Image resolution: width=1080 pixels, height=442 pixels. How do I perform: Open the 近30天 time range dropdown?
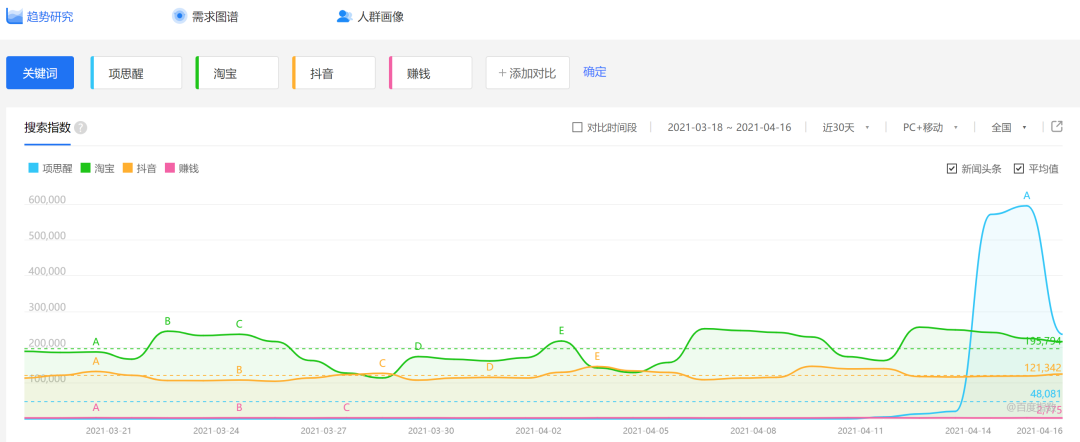845,128
